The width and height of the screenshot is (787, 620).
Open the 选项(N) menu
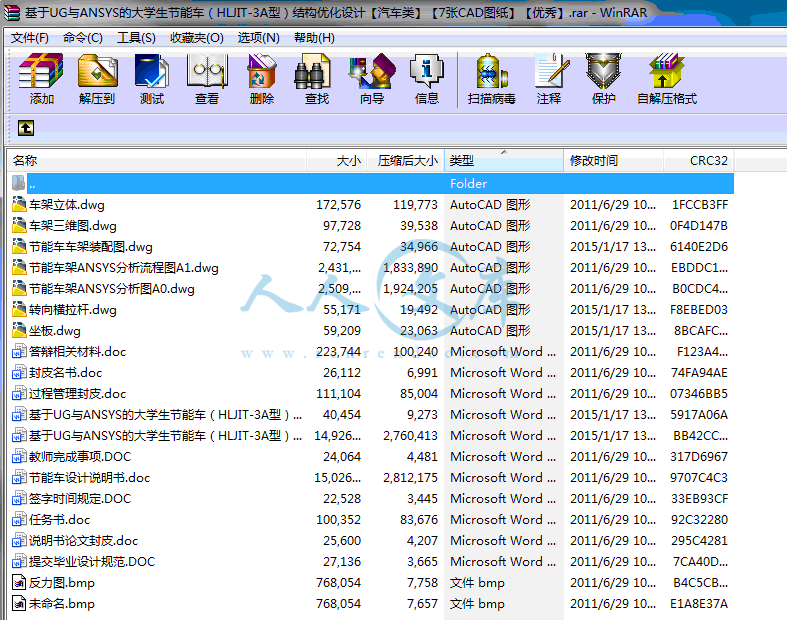pyautogui.click(x=258, y=38)
